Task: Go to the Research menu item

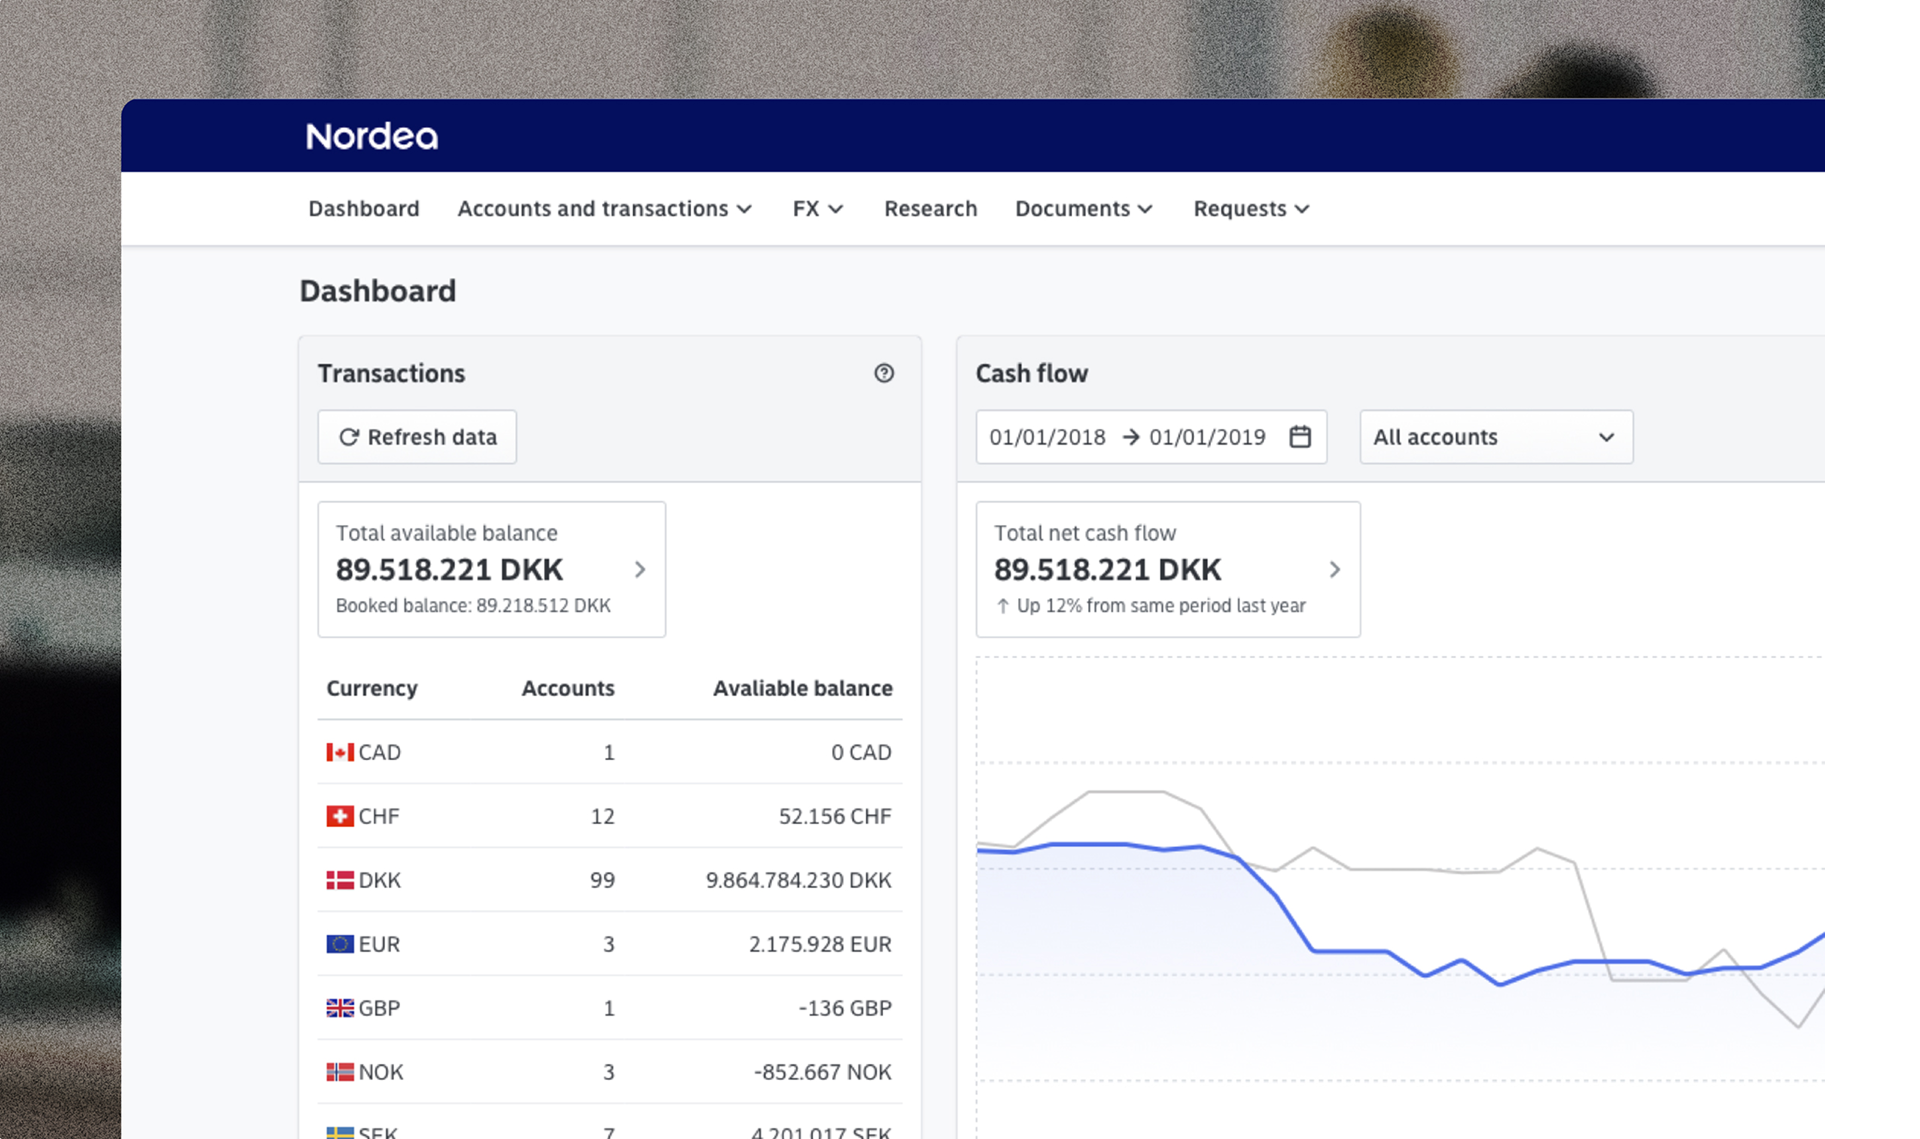Action: 930,209
